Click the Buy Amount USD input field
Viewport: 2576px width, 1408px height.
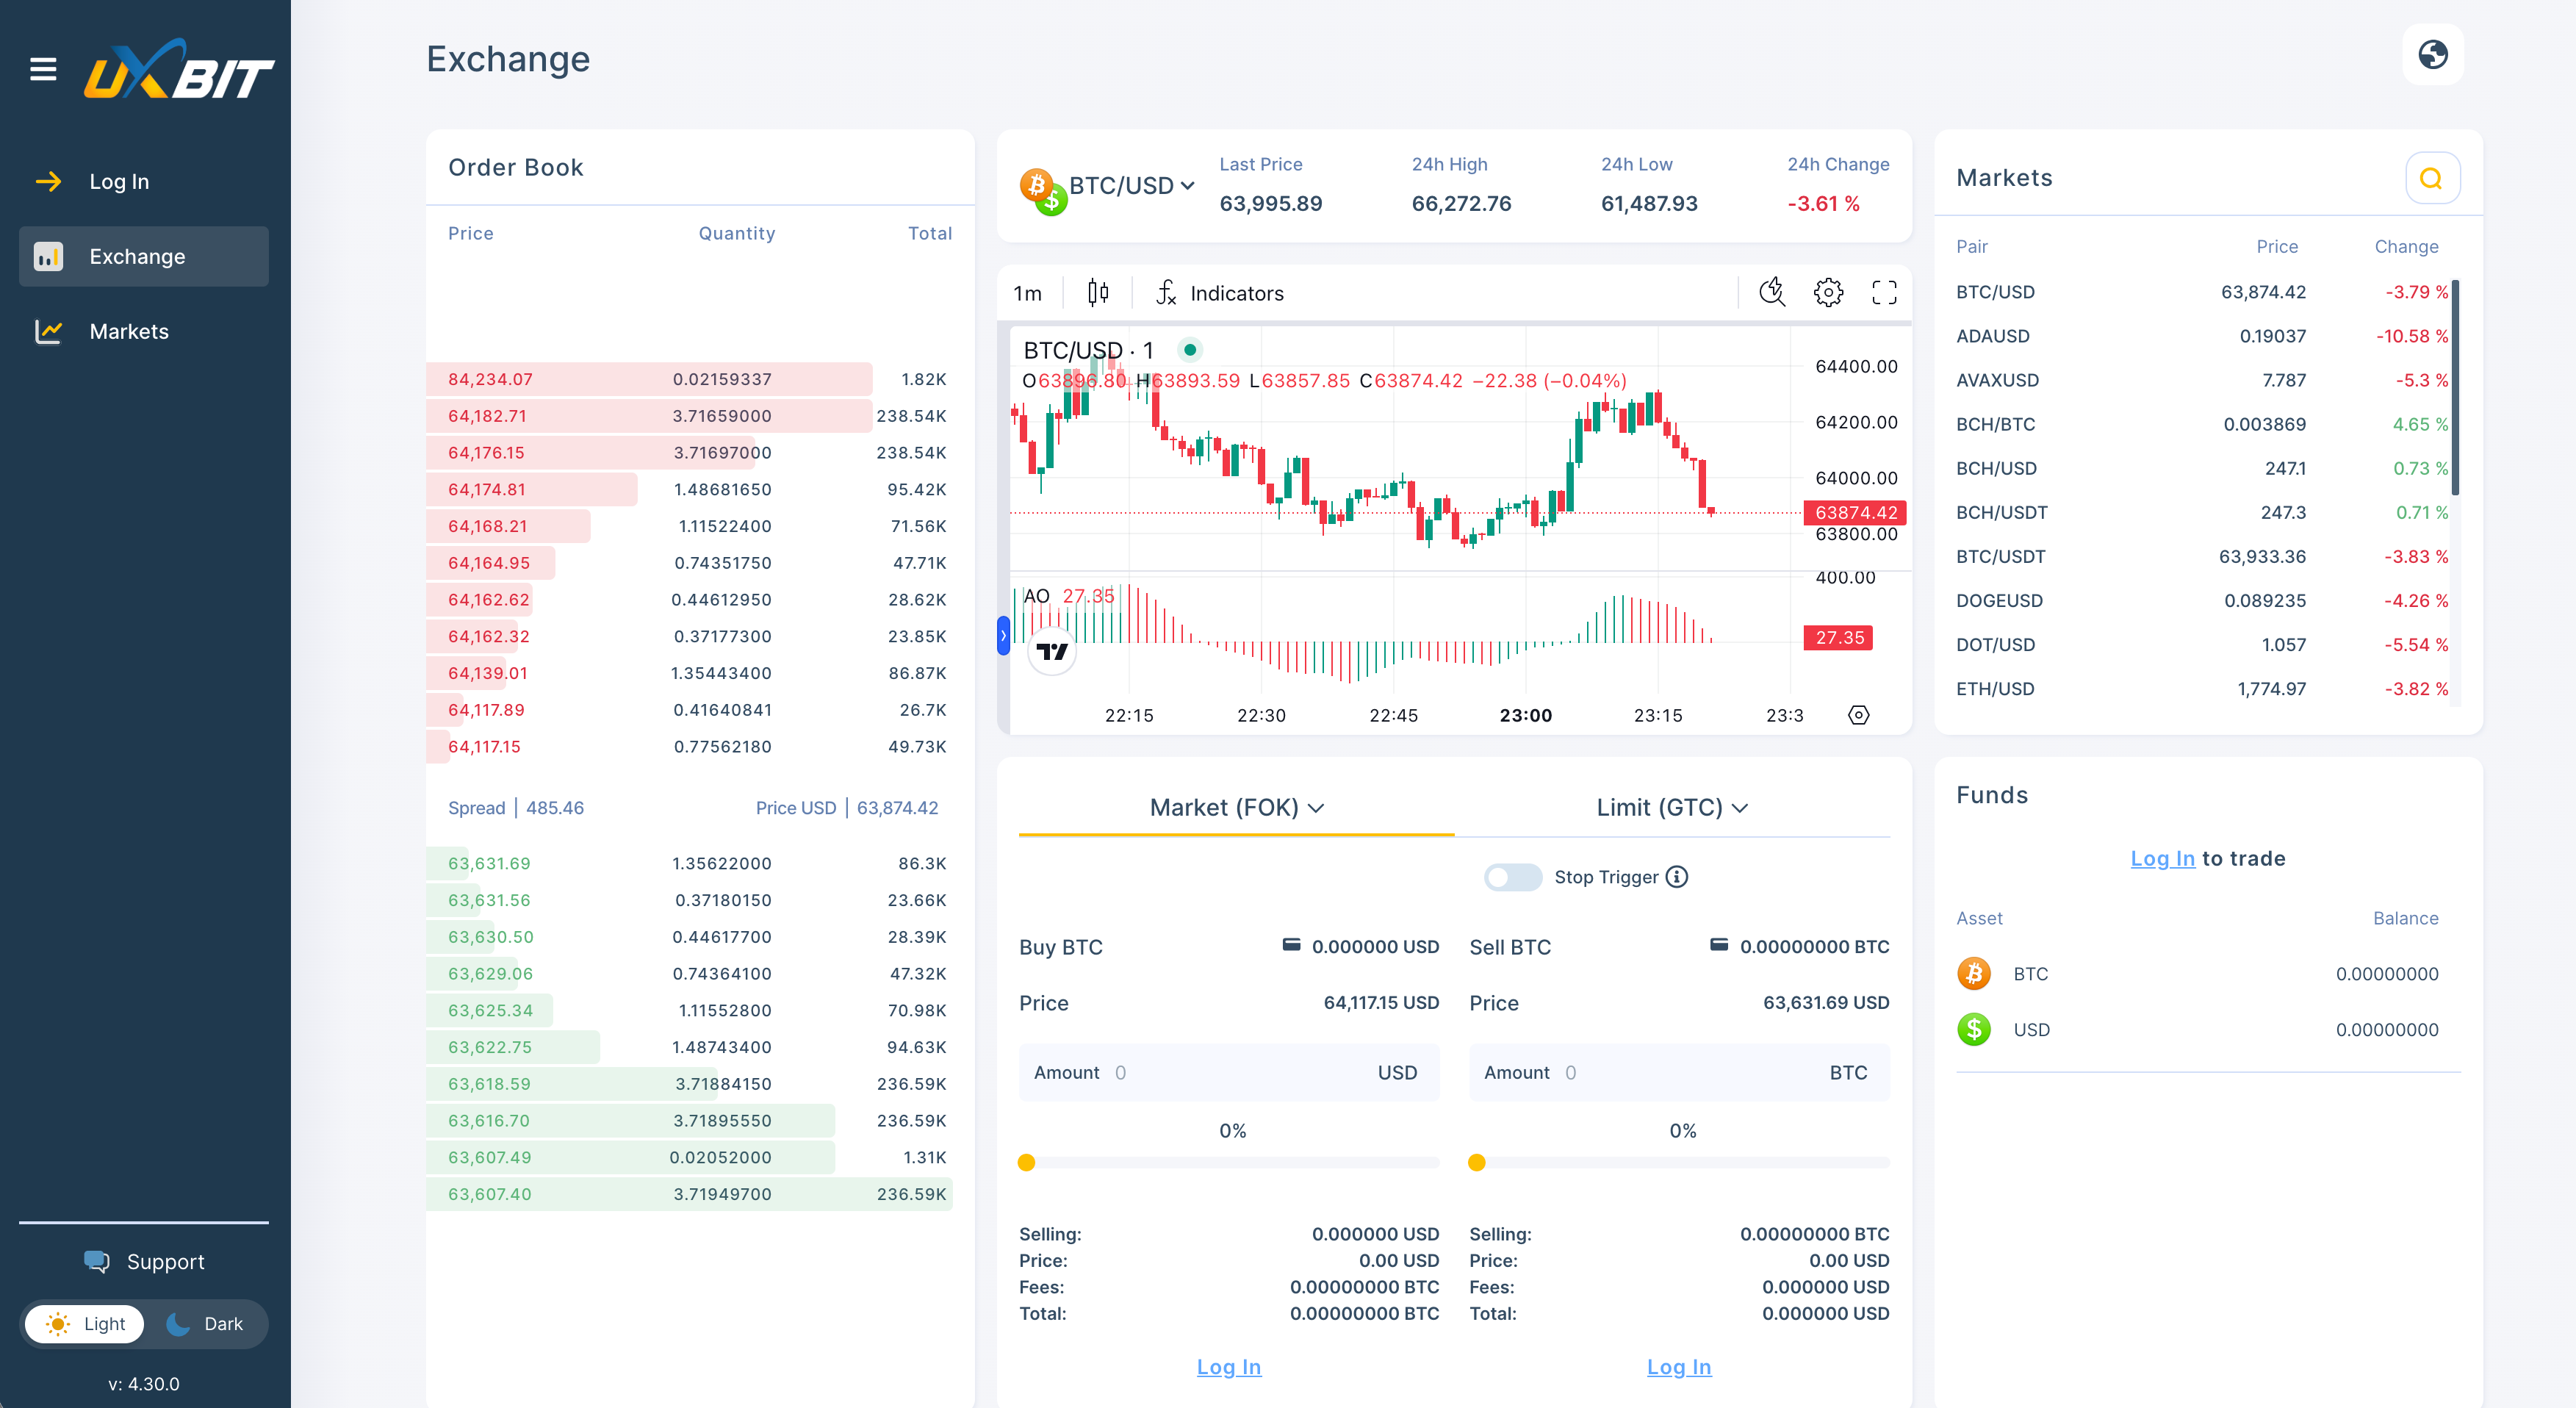(x=1228, y=1072)
